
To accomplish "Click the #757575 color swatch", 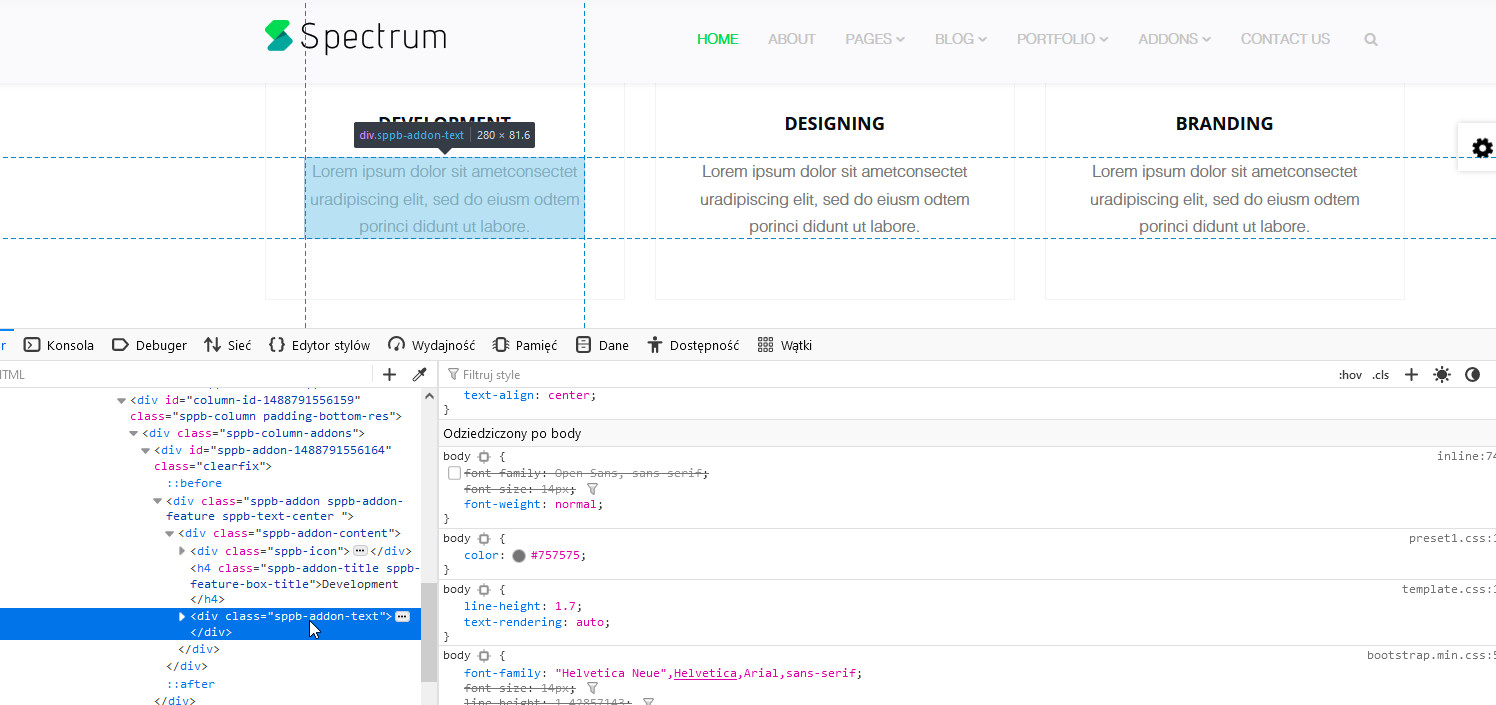I will pyautogui.click(x=518, y=556).
